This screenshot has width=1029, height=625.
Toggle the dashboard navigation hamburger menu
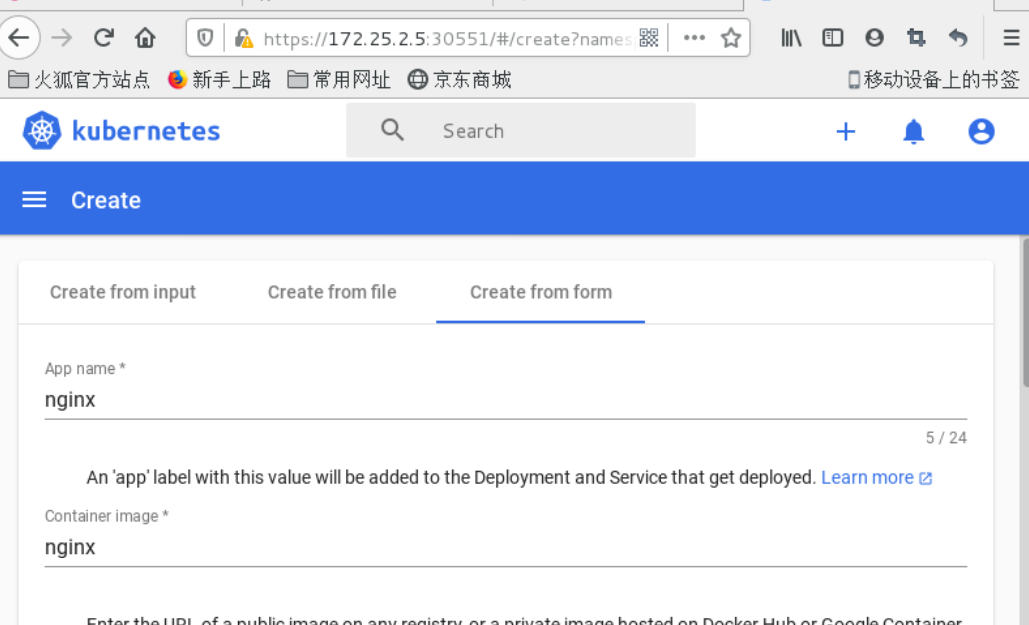click(x=34, y=200)
